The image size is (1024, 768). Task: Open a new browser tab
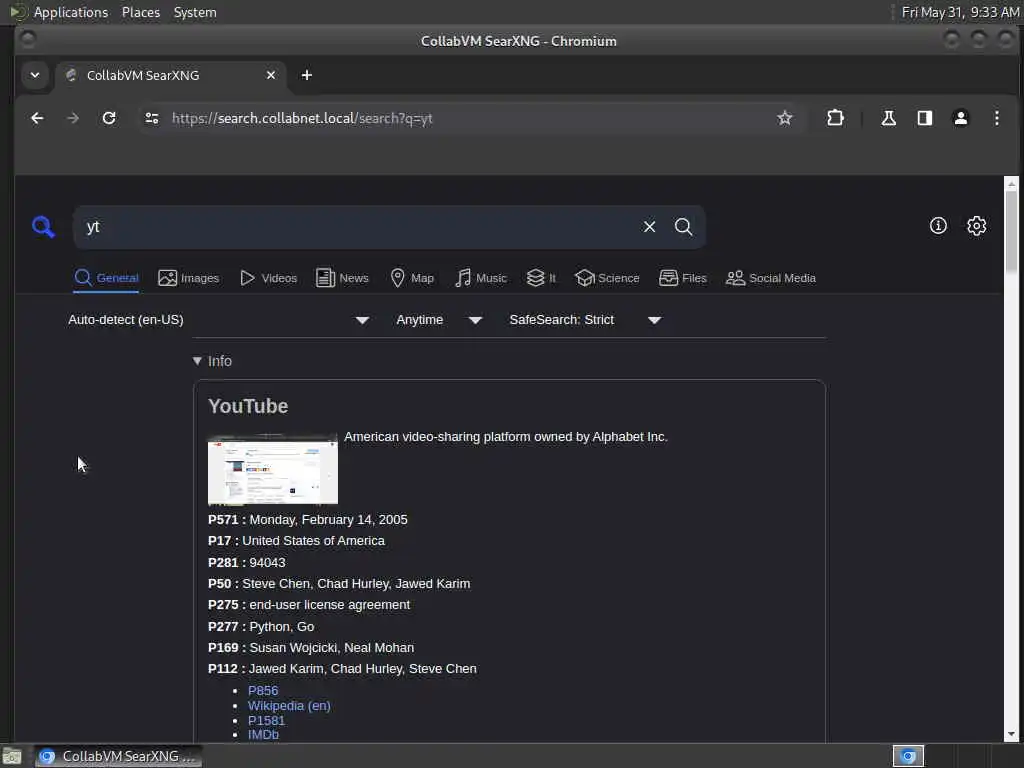(x=306, y=75)
